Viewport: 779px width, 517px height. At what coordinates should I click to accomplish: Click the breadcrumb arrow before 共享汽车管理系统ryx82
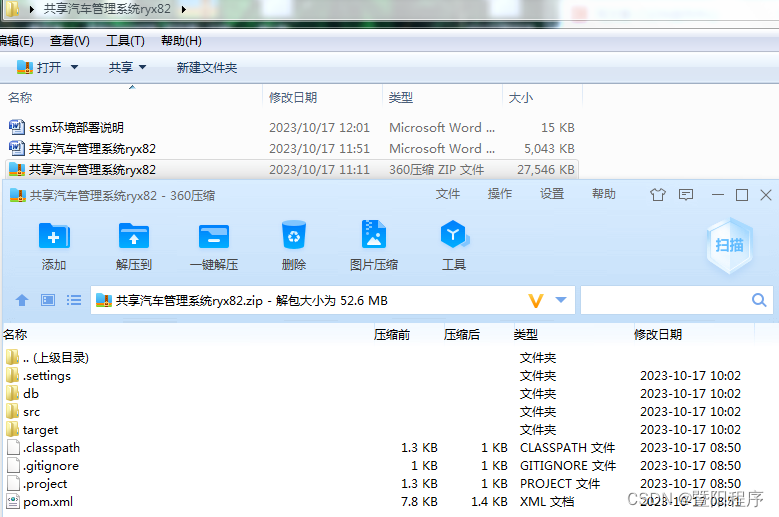coord(32,9)
